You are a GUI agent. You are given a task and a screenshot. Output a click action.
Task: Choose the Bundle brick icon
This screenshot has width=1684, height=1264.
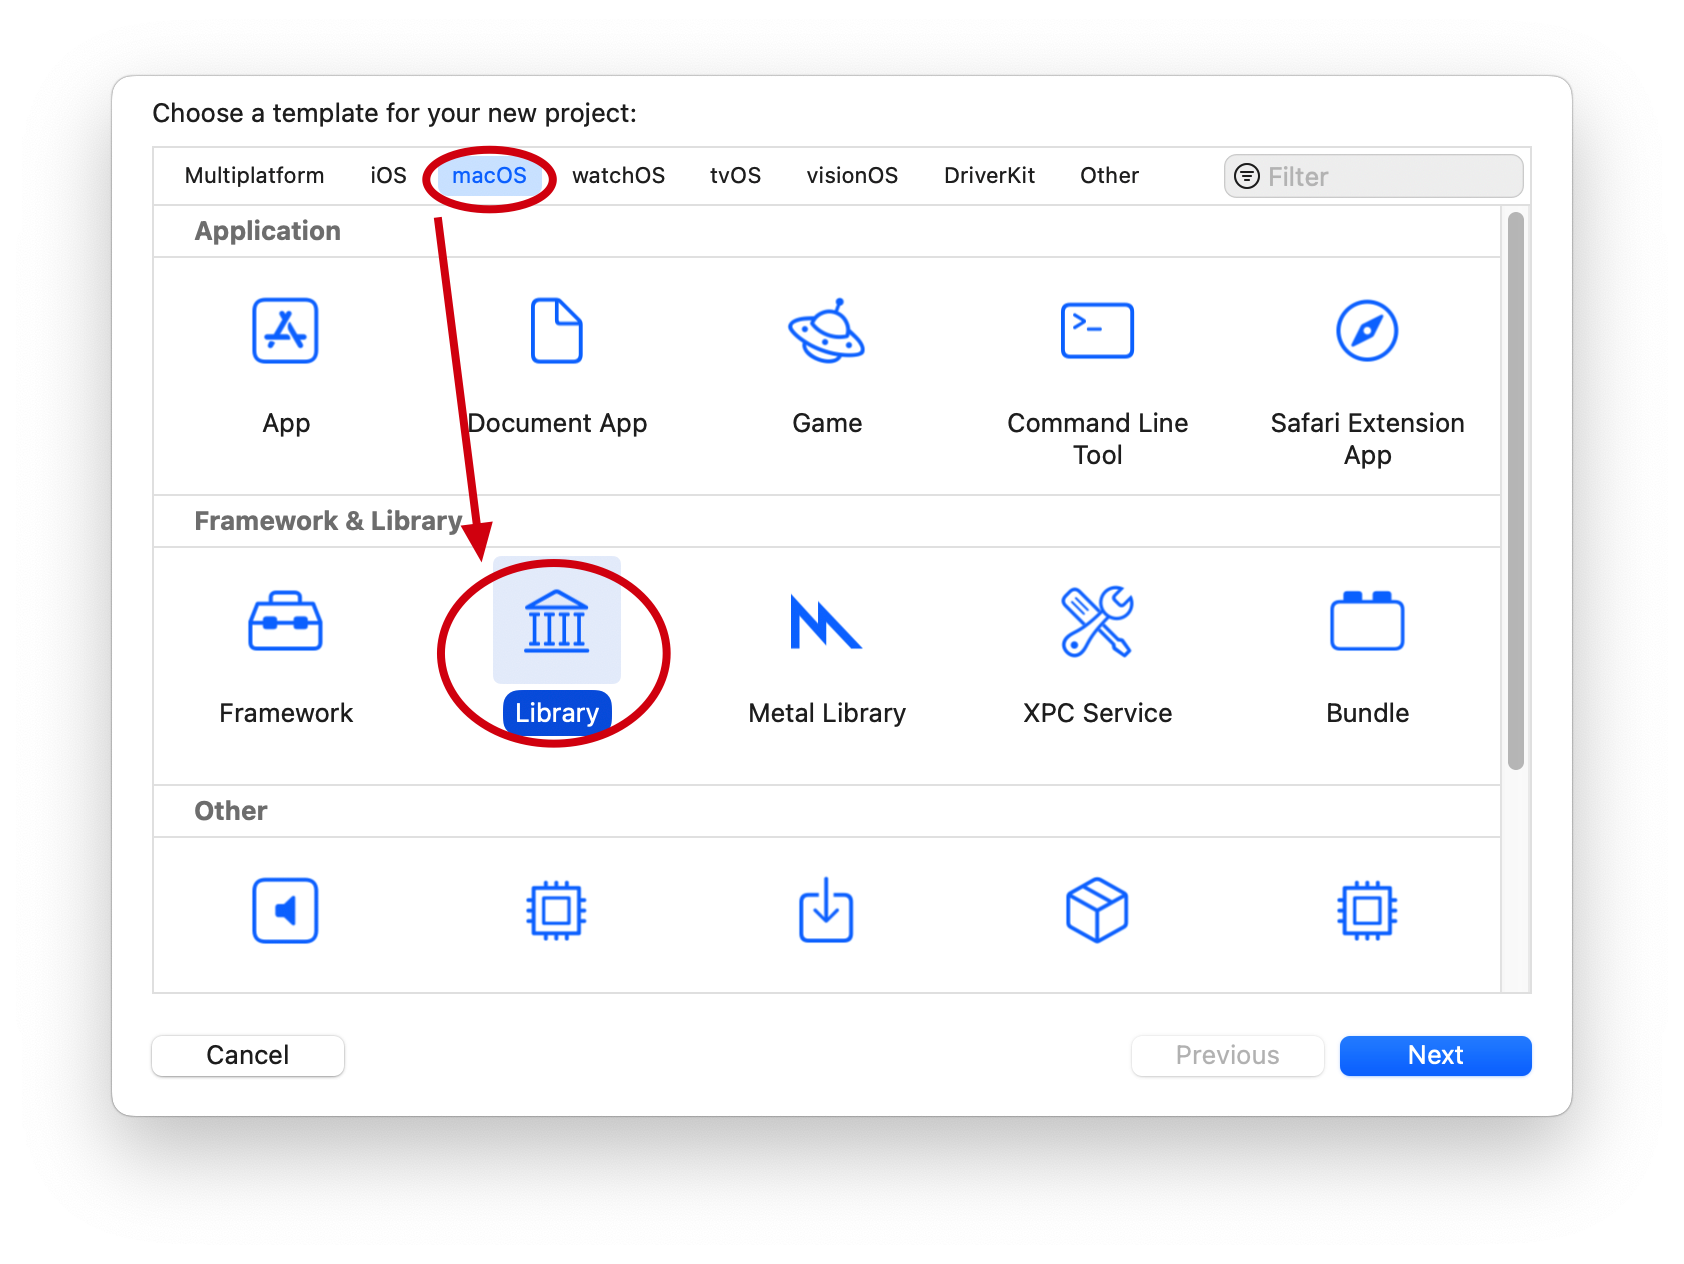pos(1367,621)
